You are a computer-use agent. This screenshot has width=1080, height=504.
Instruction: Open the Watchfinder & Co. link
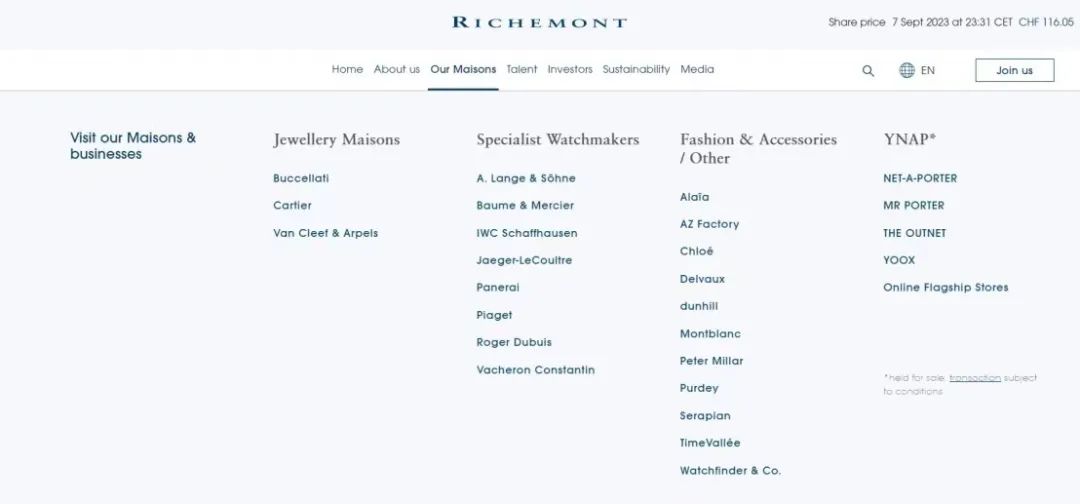click(730, 471)
